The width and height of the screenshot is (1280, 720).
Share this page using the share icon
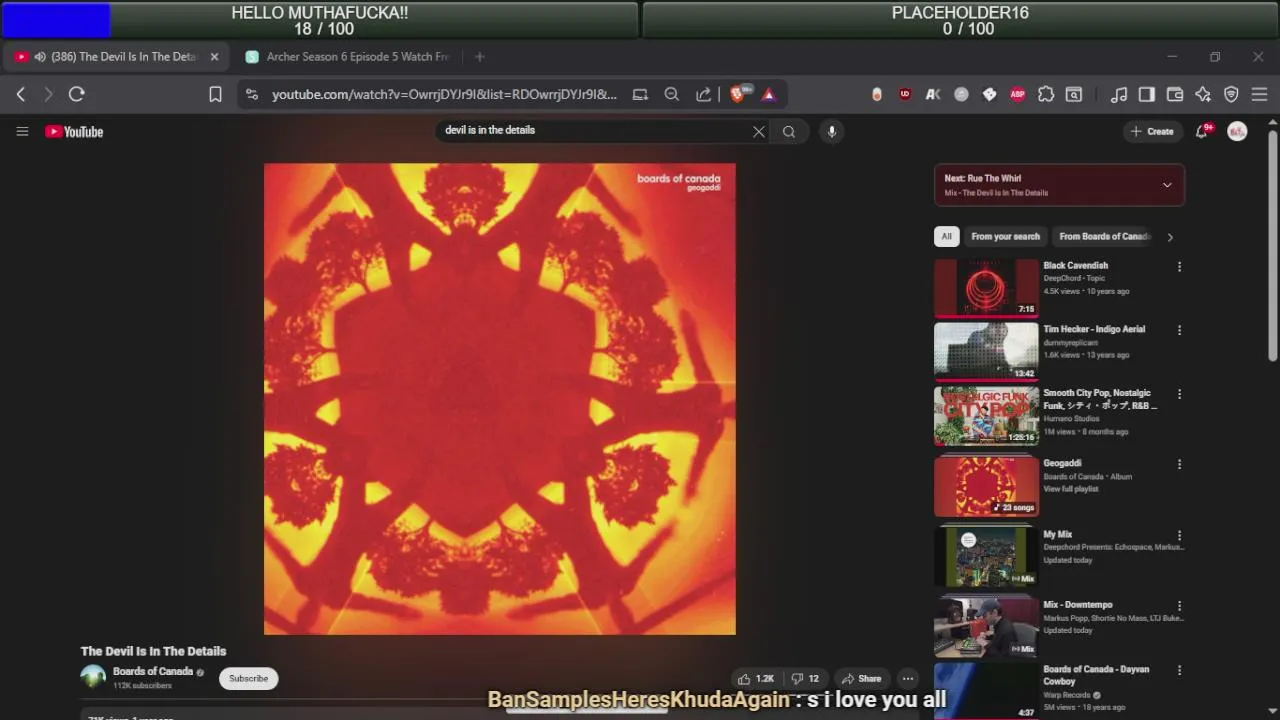704,94
